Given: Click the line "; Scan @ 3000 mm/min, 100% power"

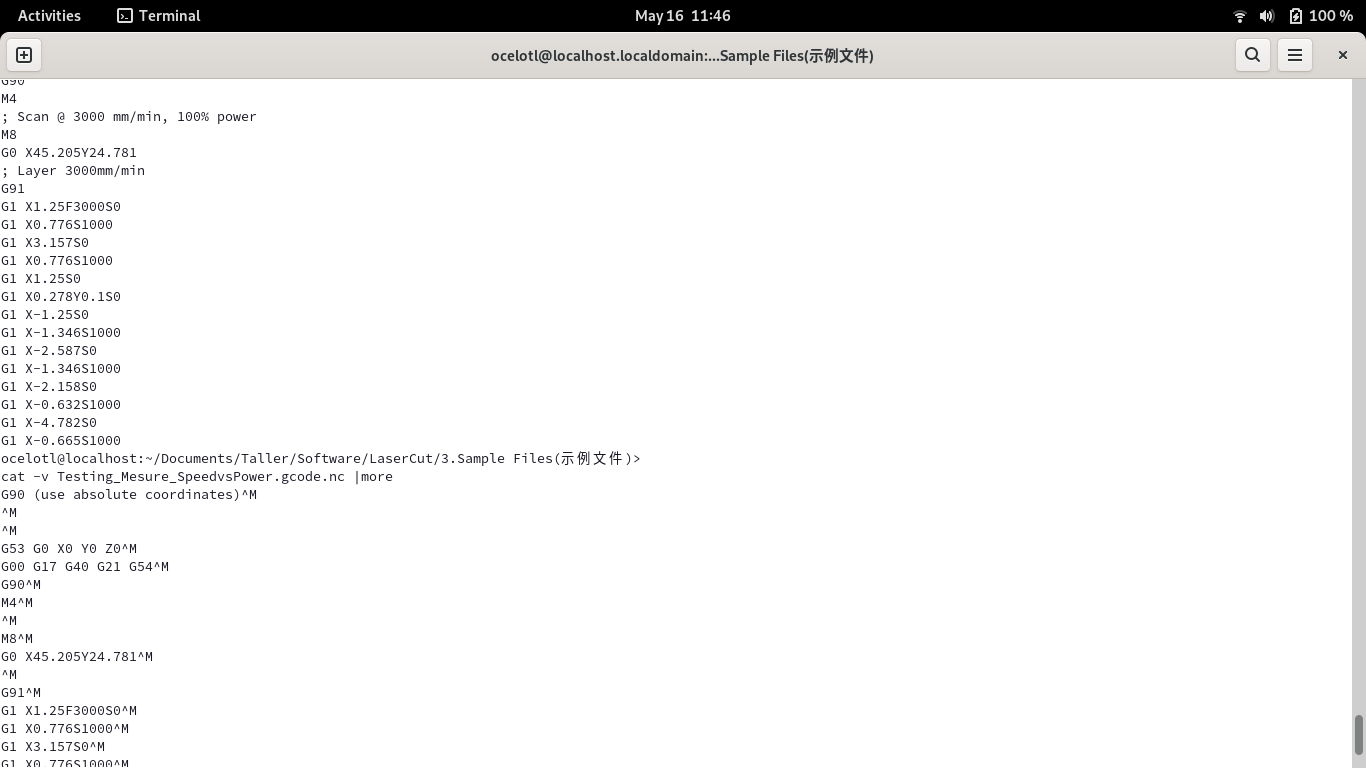Looking at the screenshot, I should pyautogui.click(x=129, y=117).
